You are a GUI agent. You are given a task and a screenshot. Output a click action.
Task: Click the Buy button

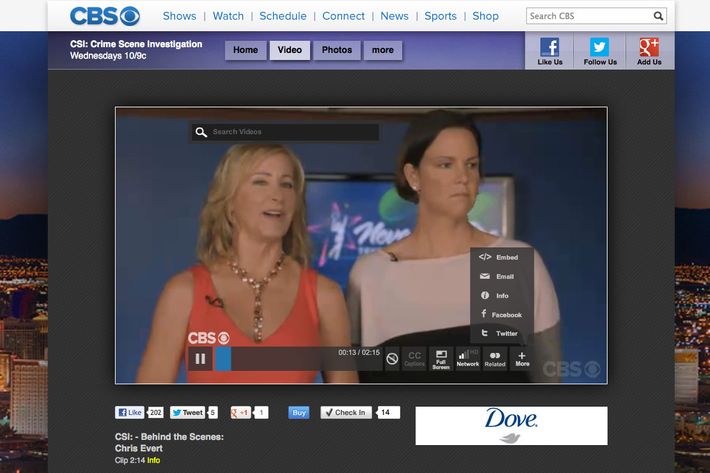299,412
